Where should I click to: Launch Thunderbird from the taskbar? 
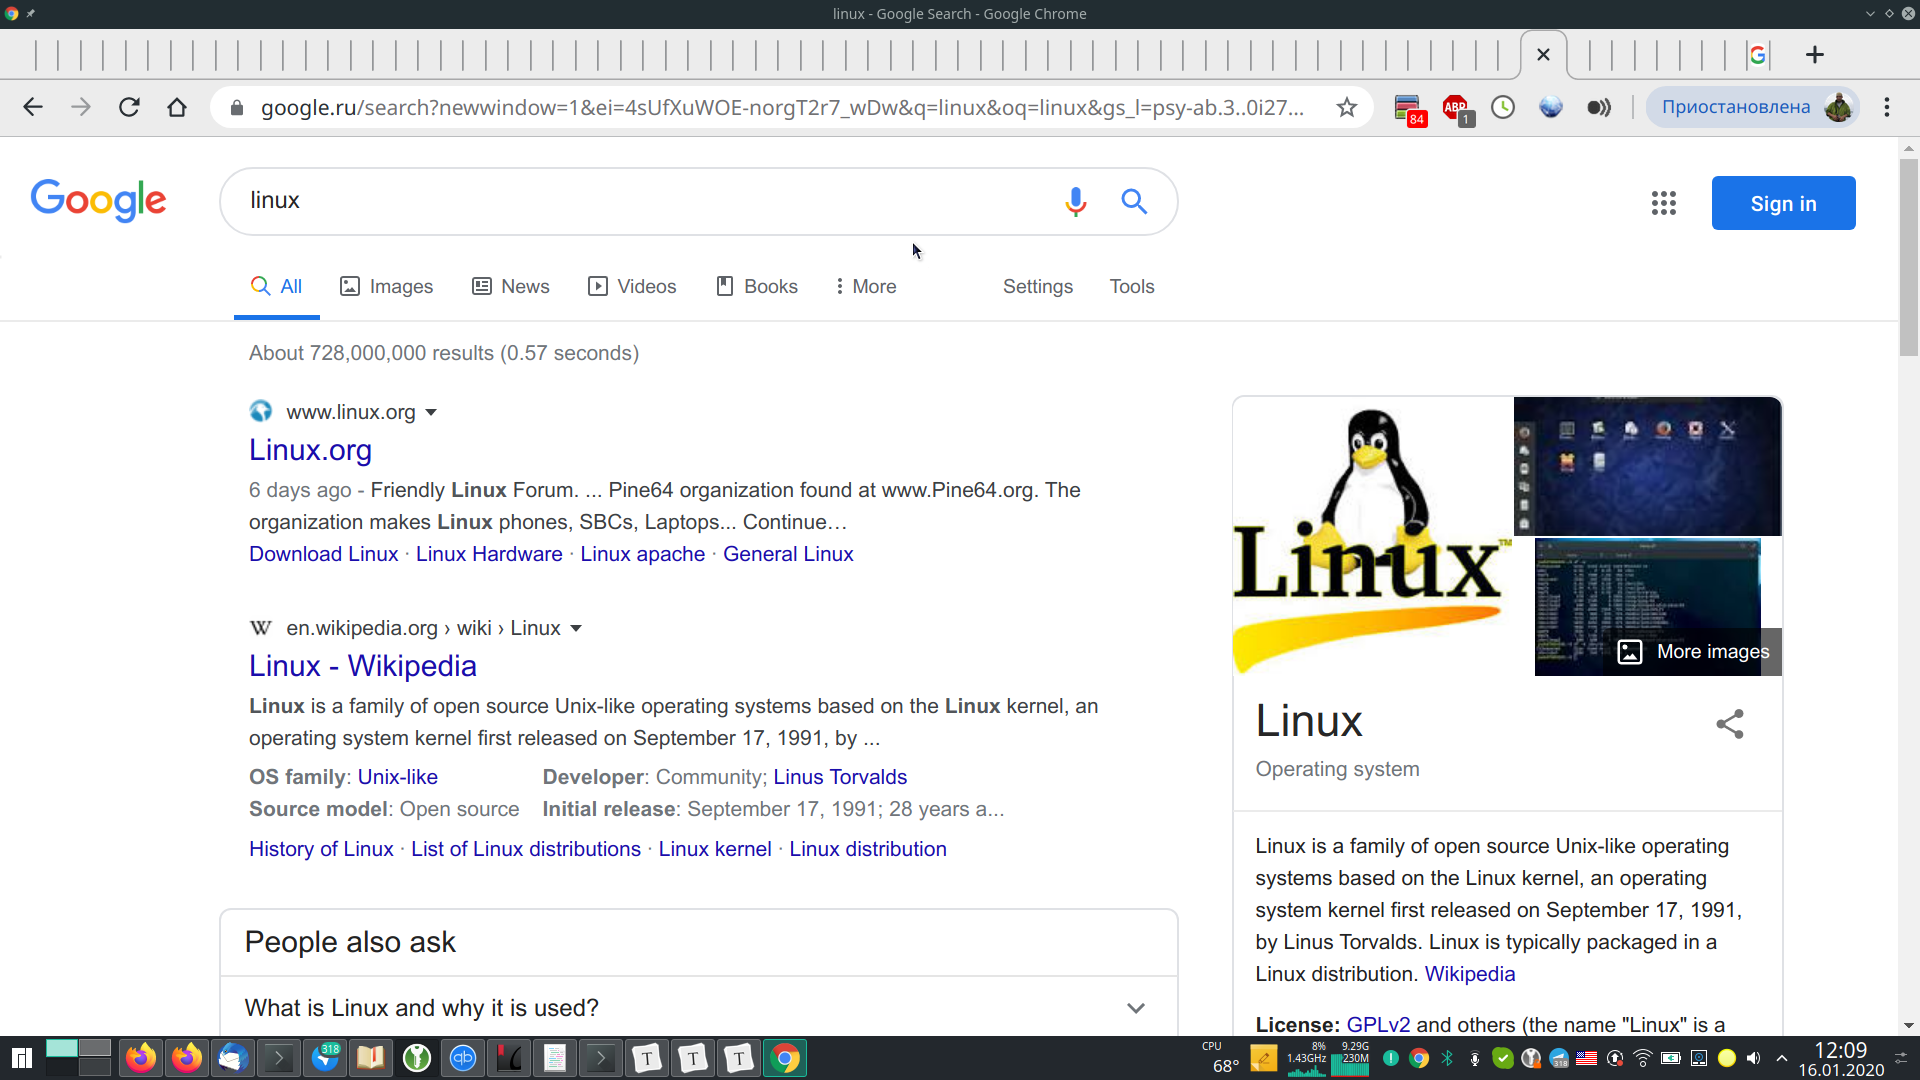pyautogui.click(x=233, y=1058)
